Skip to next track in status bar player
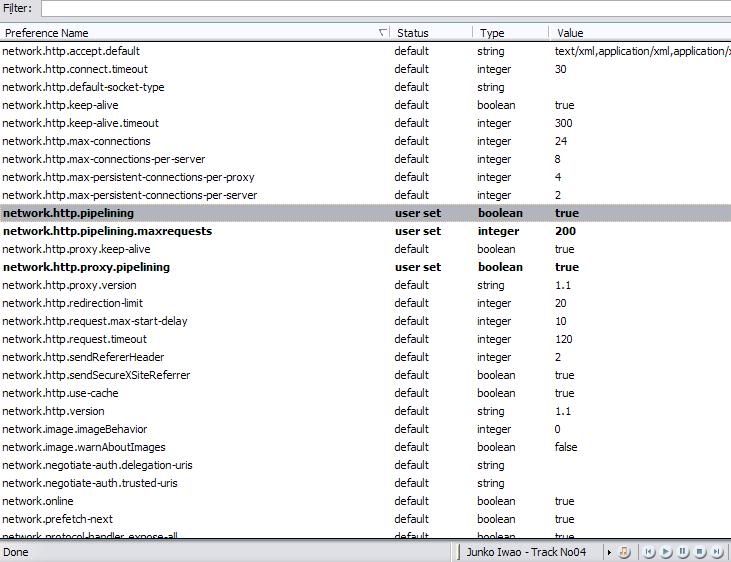Screen dimensions: 731x562 (717, 552)
